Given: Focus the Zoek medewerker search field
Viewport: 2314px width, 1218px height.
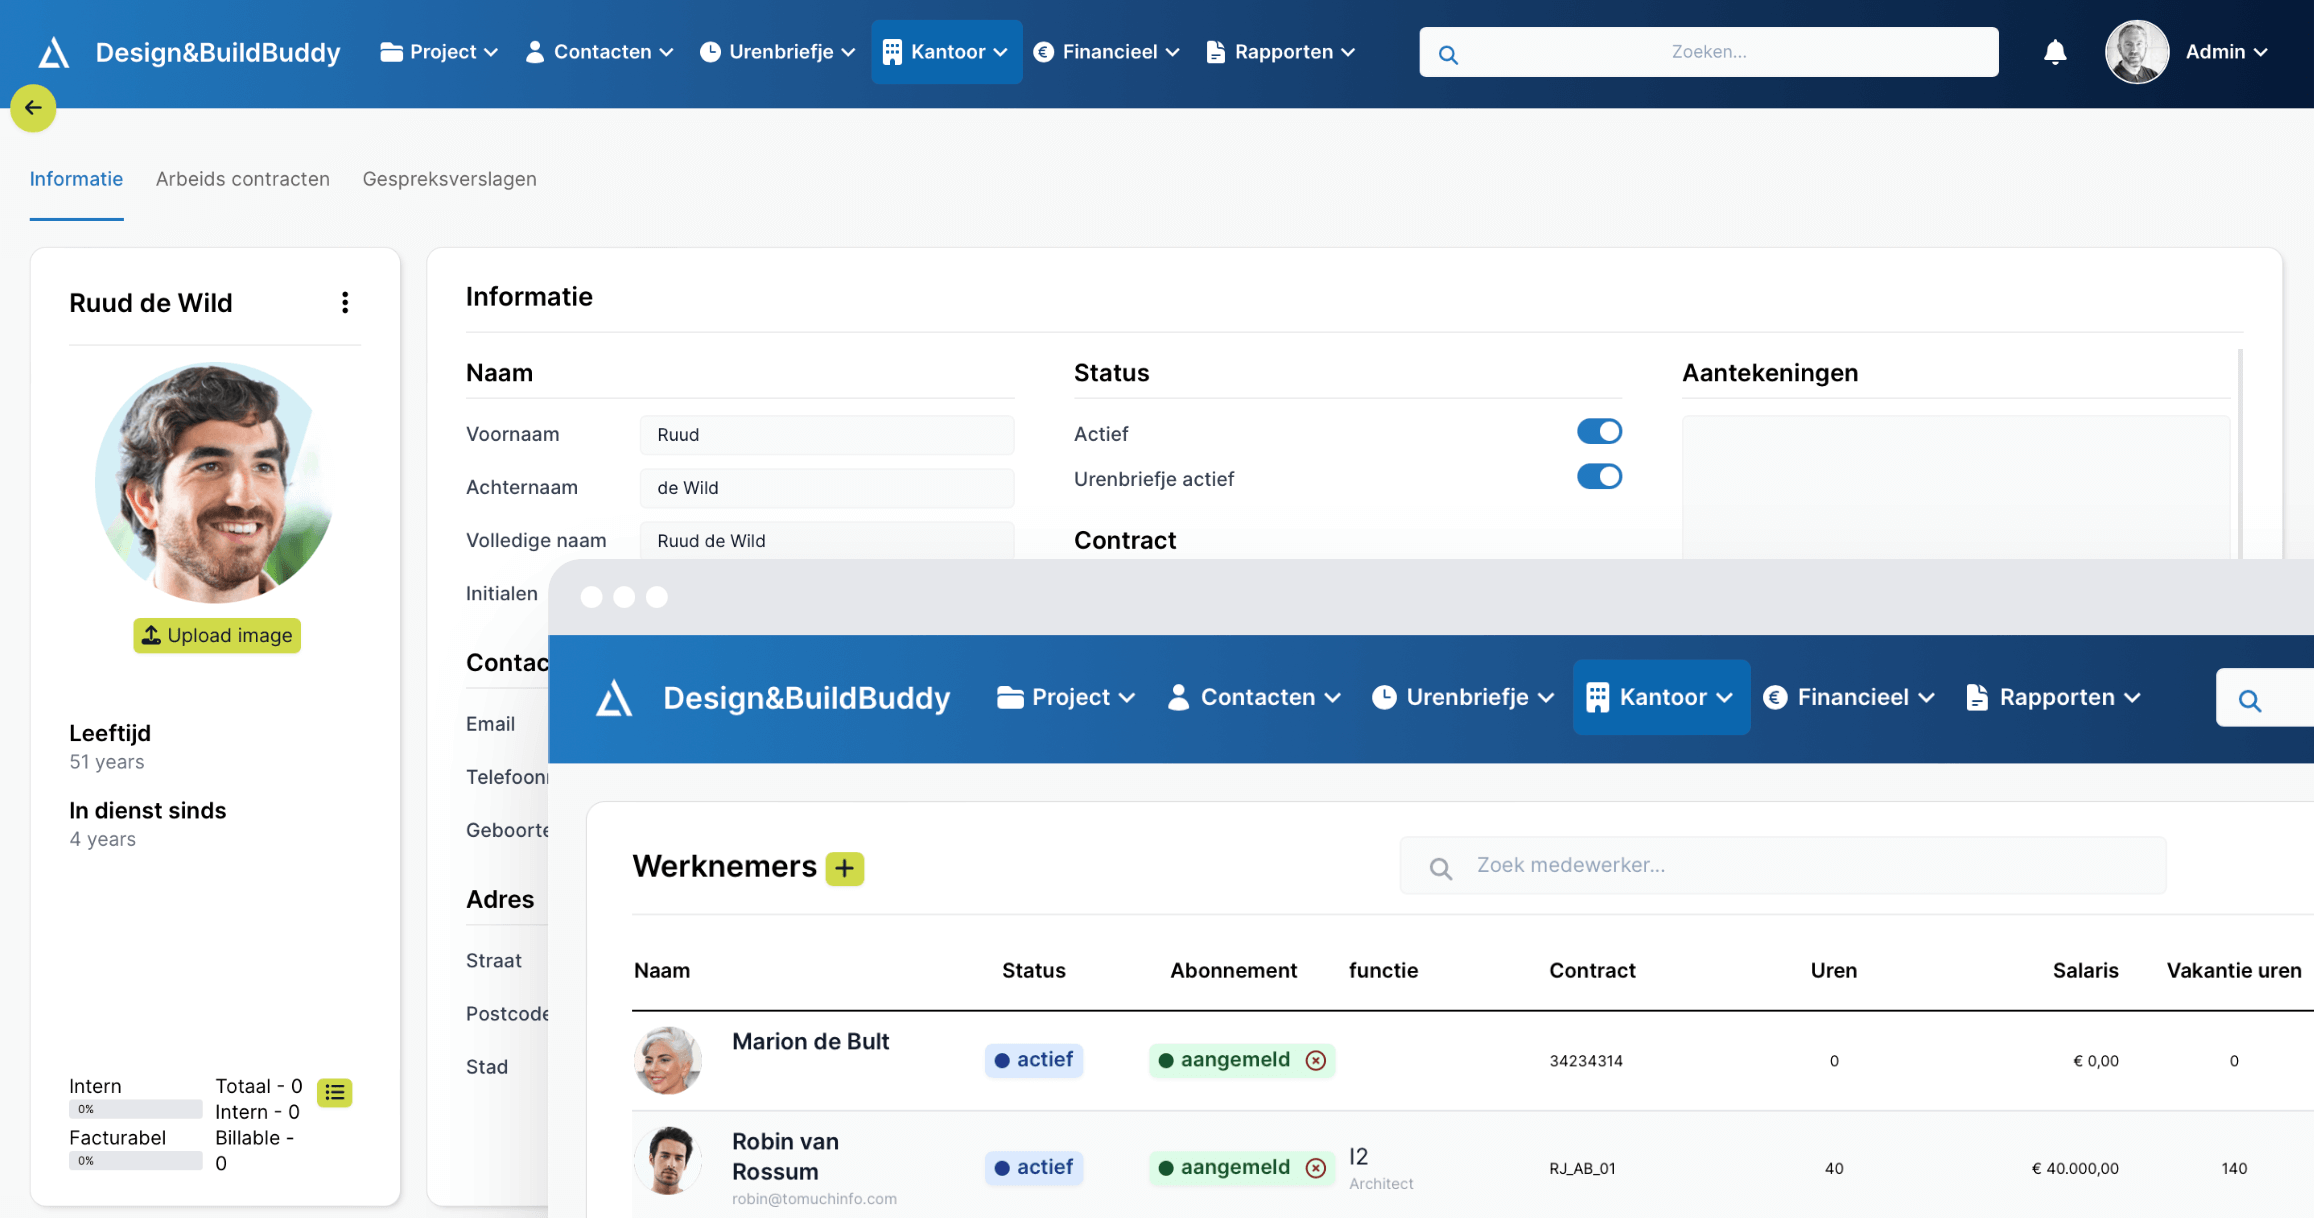Looking at the screenshot, I should [1783, 865].
